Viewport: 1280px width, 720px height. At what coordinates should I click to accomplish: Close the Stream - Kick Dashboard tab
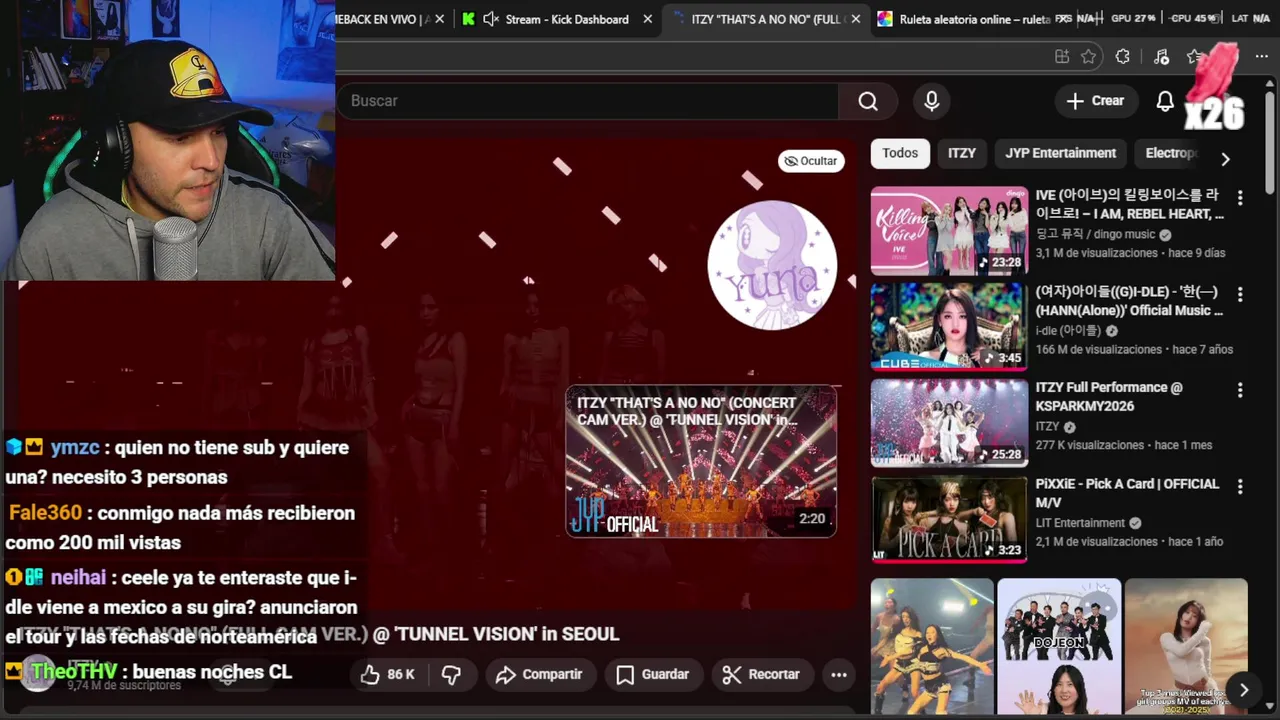click(648, 19)
